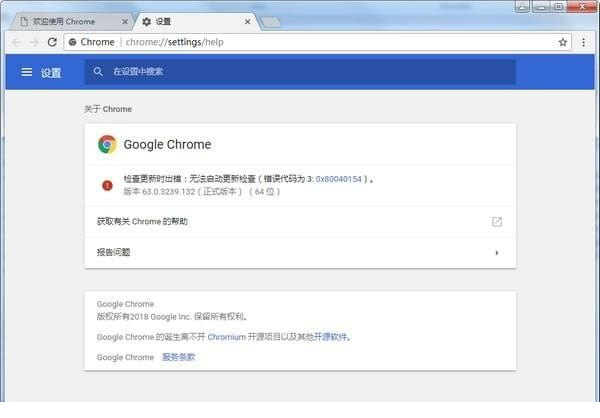Click the browser forward arrow

34,42
